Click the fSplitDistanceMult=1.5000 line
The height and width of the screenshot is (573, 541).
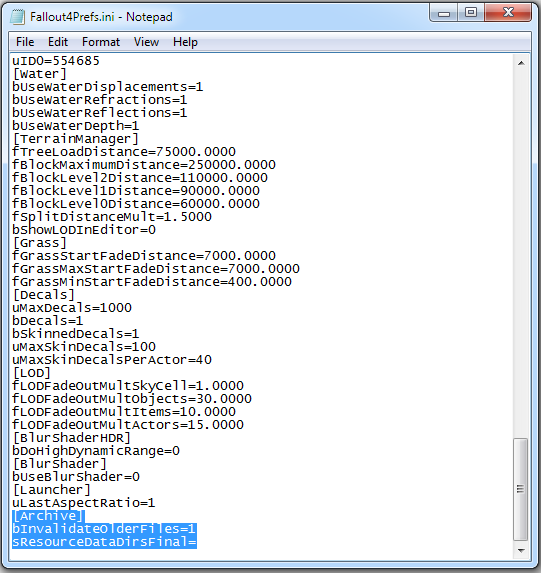click(111, 217)
